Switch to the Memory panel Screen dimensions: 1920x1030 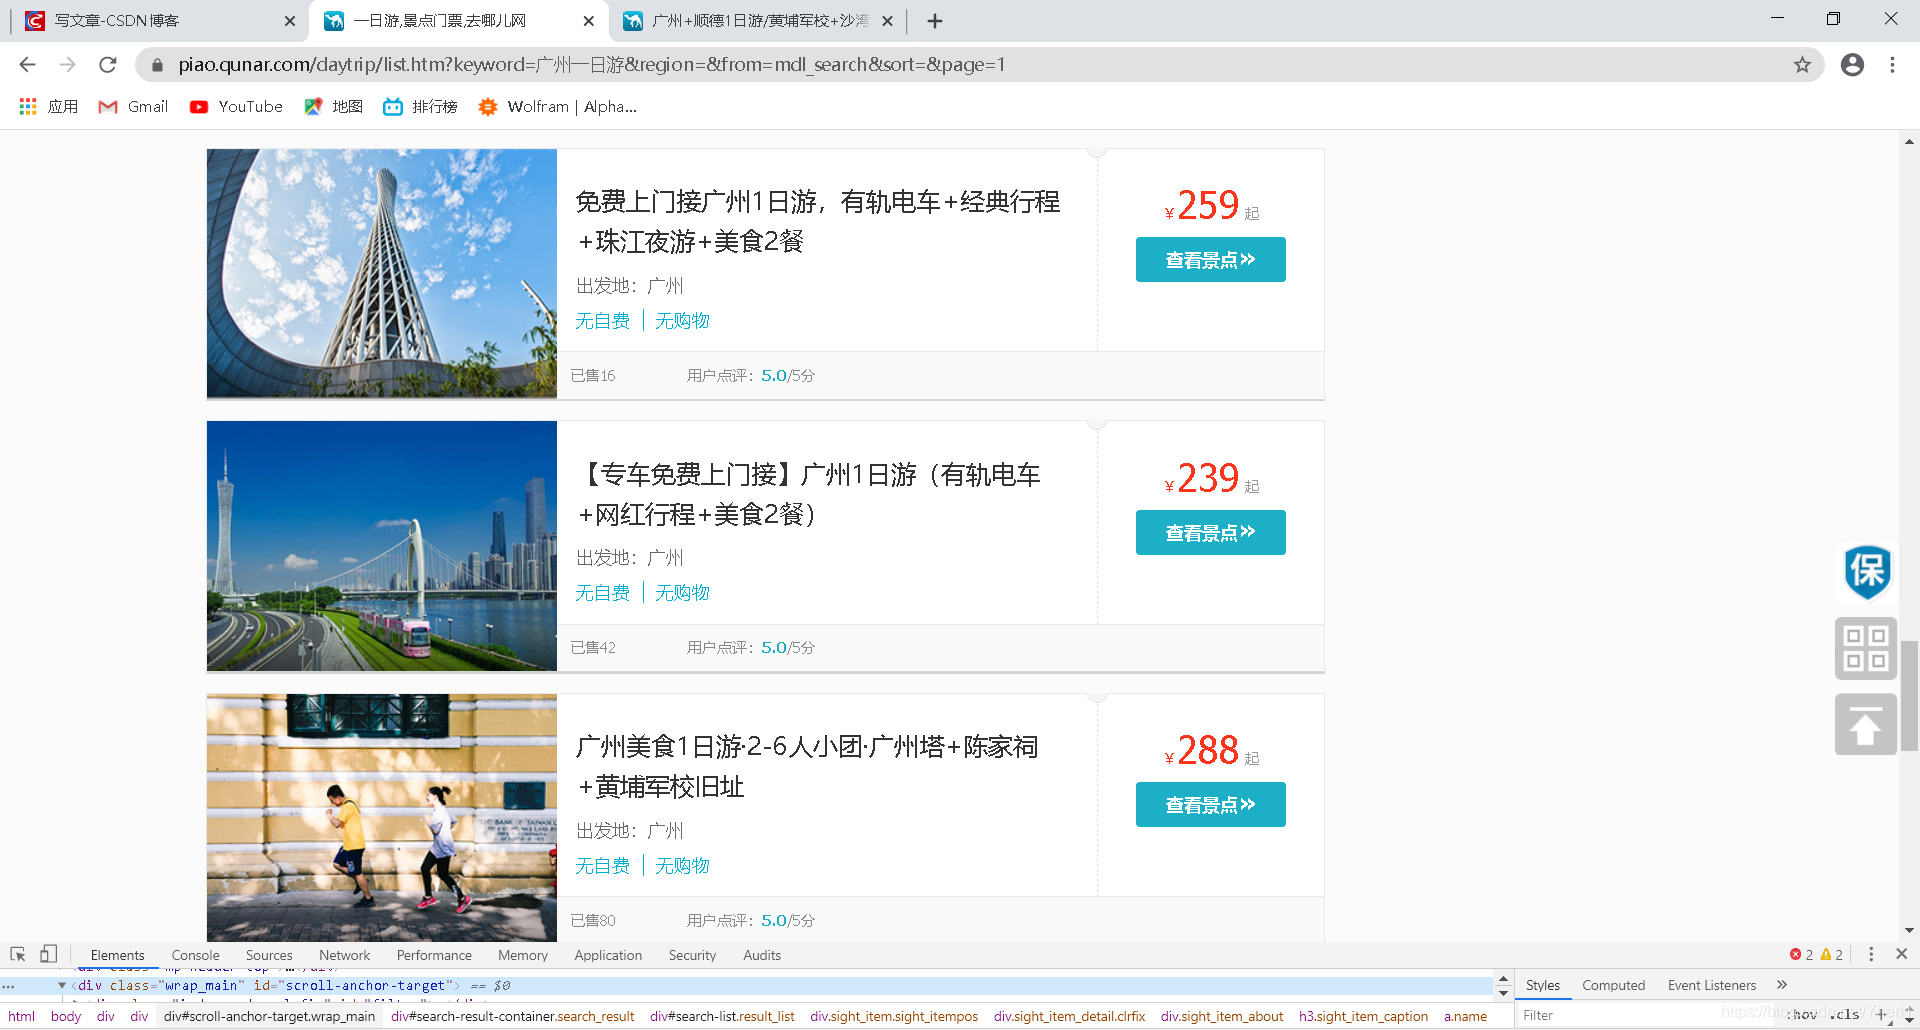[x=523, y=956]
